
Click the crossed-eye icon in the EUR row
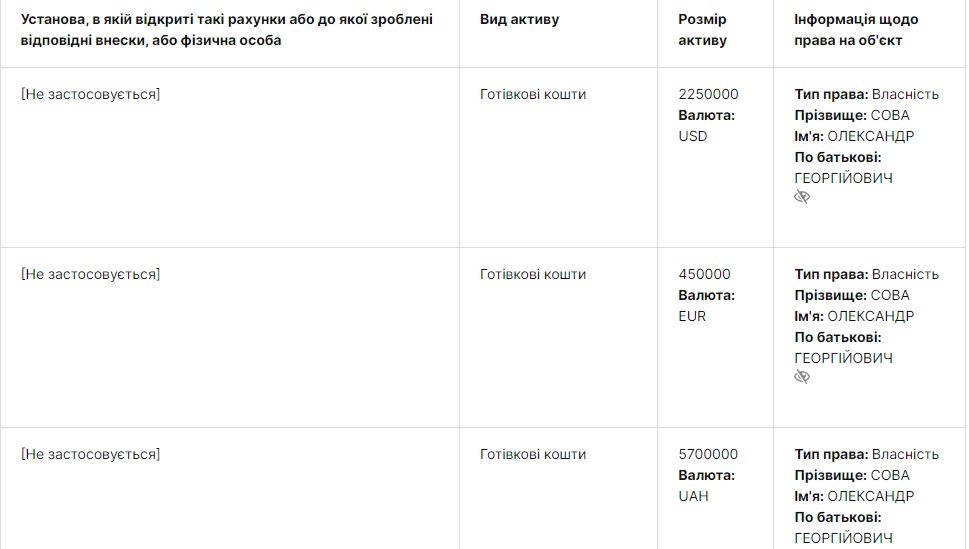[801, 377]
